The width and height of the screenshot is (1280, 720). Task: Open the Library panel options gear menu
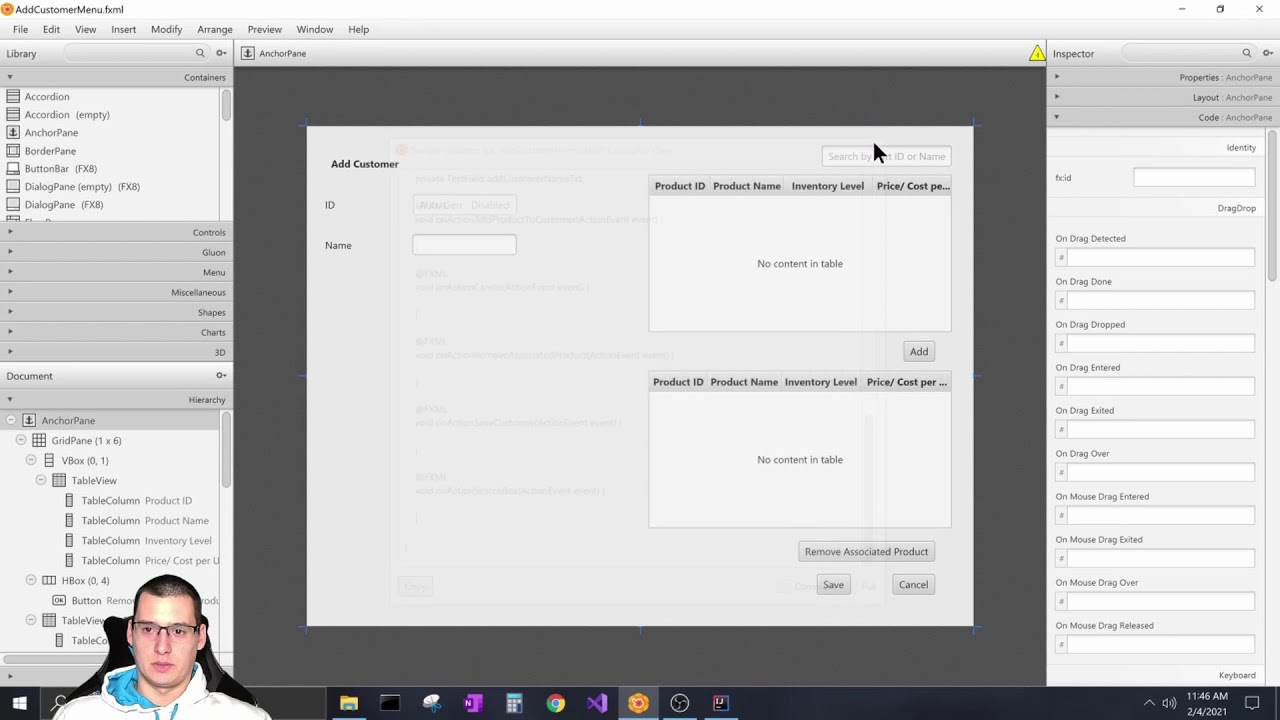pyautogui.click(x=221, y=53)
